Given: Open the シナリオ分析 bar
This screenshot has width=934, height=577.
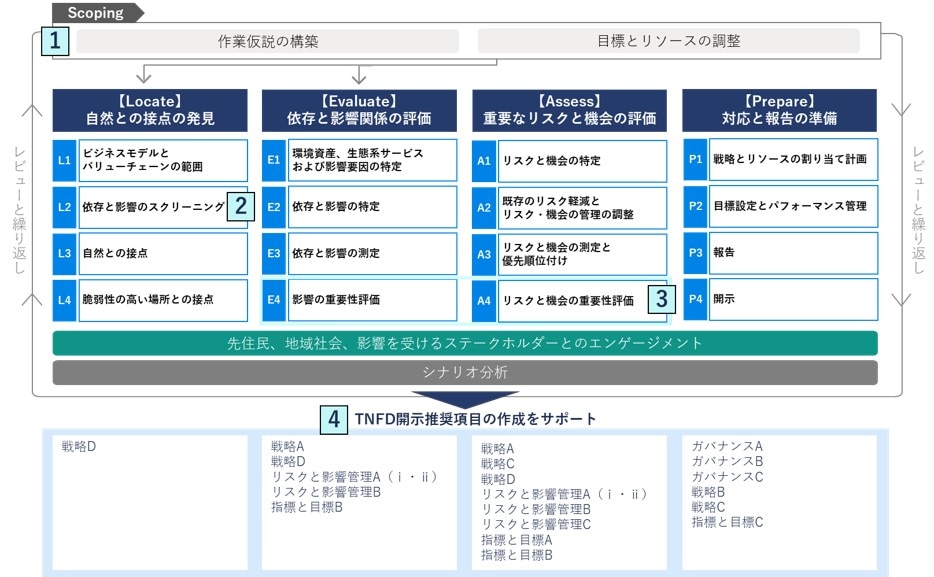Looking at the screenshot, I should click(x=463, y=373).
